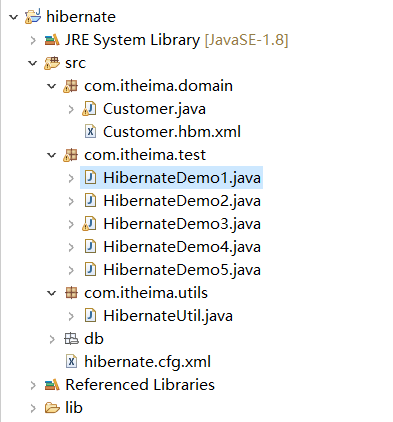Screen dimensions: 393x422
Task: Collapse the src folder tree
Action: [33, 63]
